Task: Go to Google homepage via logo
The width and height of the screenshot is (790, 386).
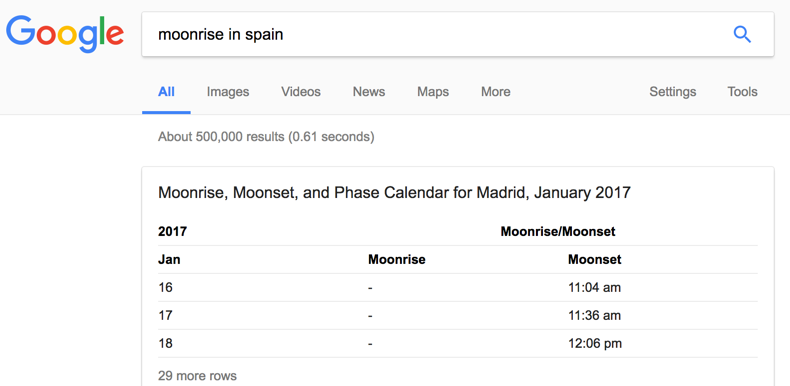Action: (x=65, y=34)
